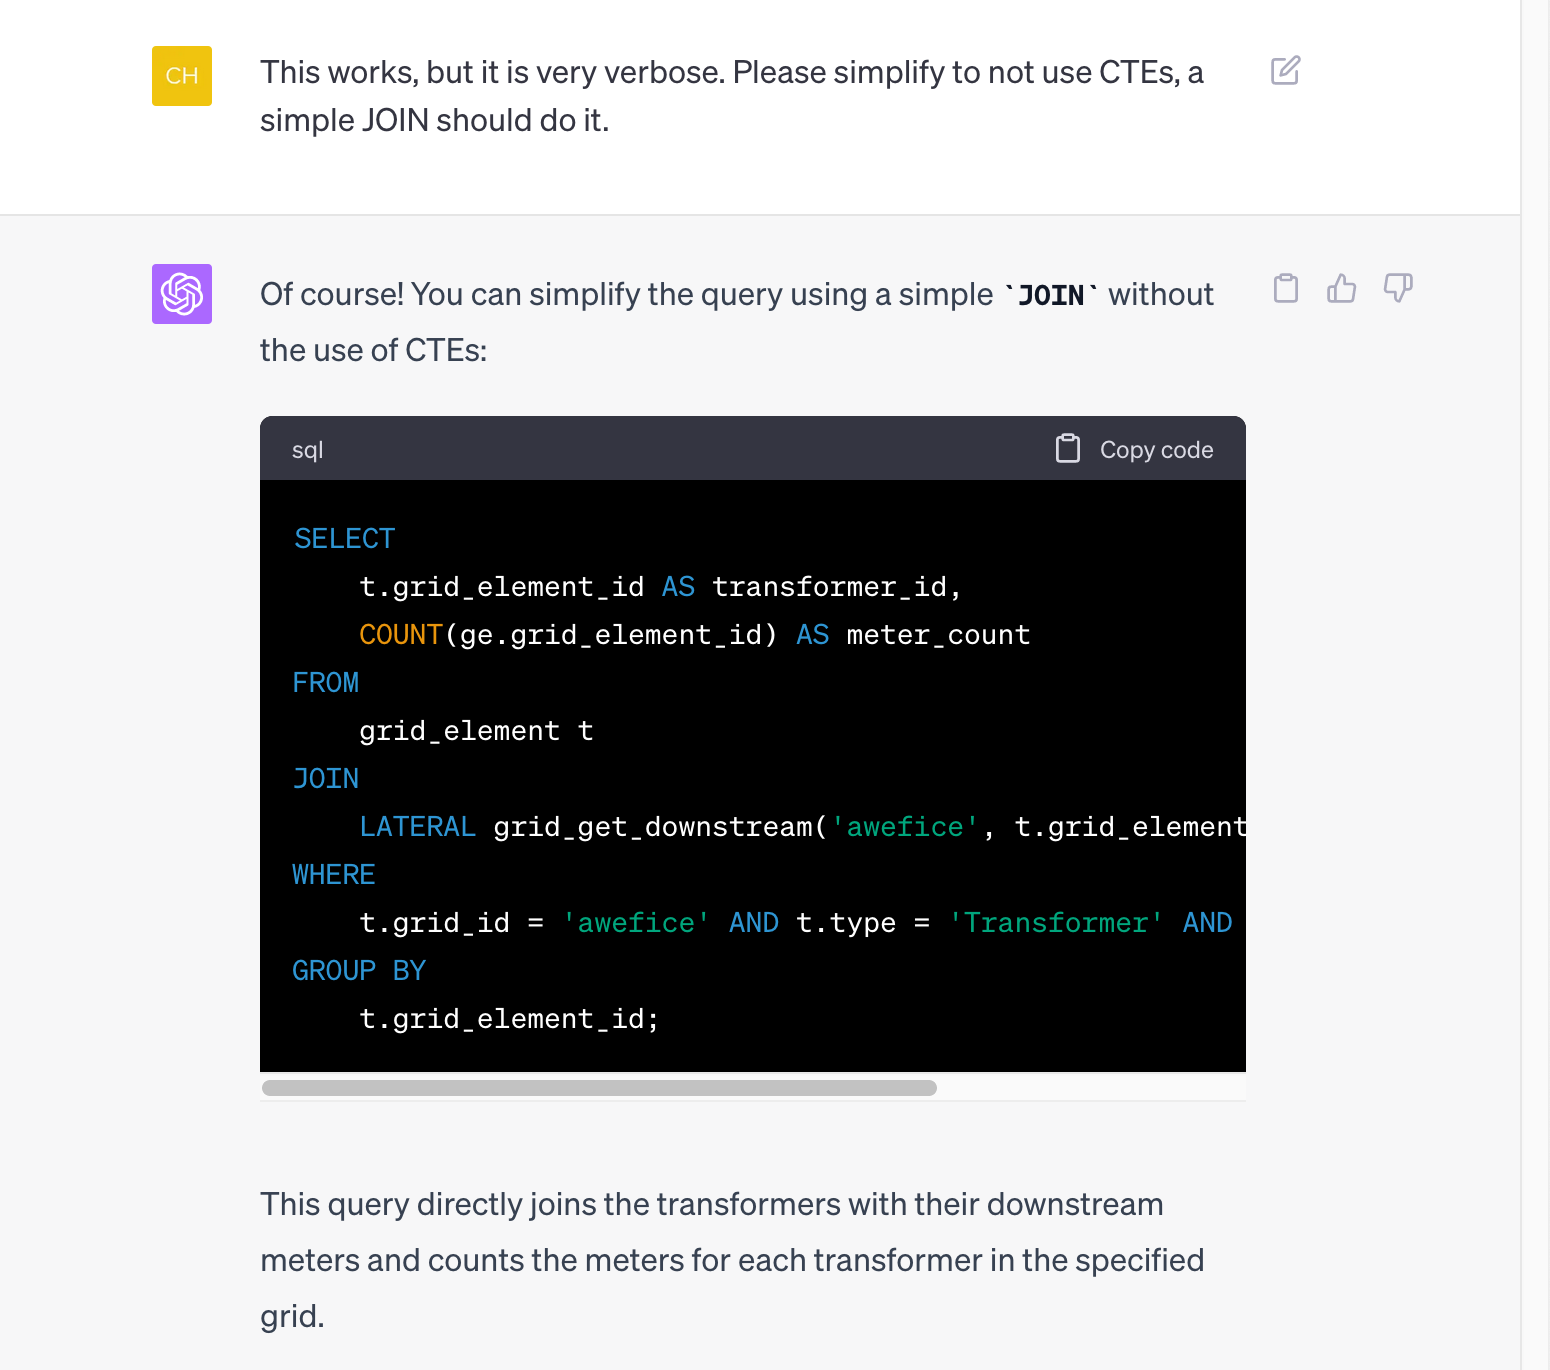Click the clipboard icon in the code header

click(x=1067, y=449)
